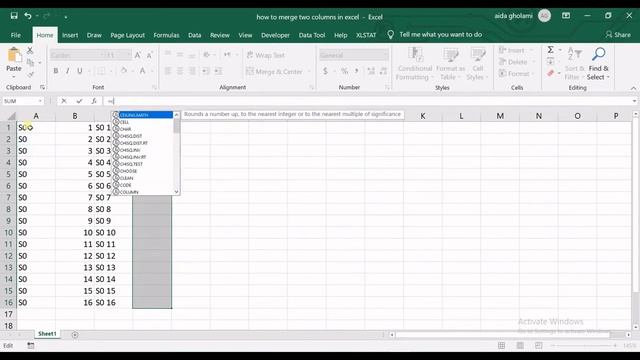Viewport: 640px width, 360px height.
Task: Click the add new sheet plus icon
Action: (x=75, y=335)
